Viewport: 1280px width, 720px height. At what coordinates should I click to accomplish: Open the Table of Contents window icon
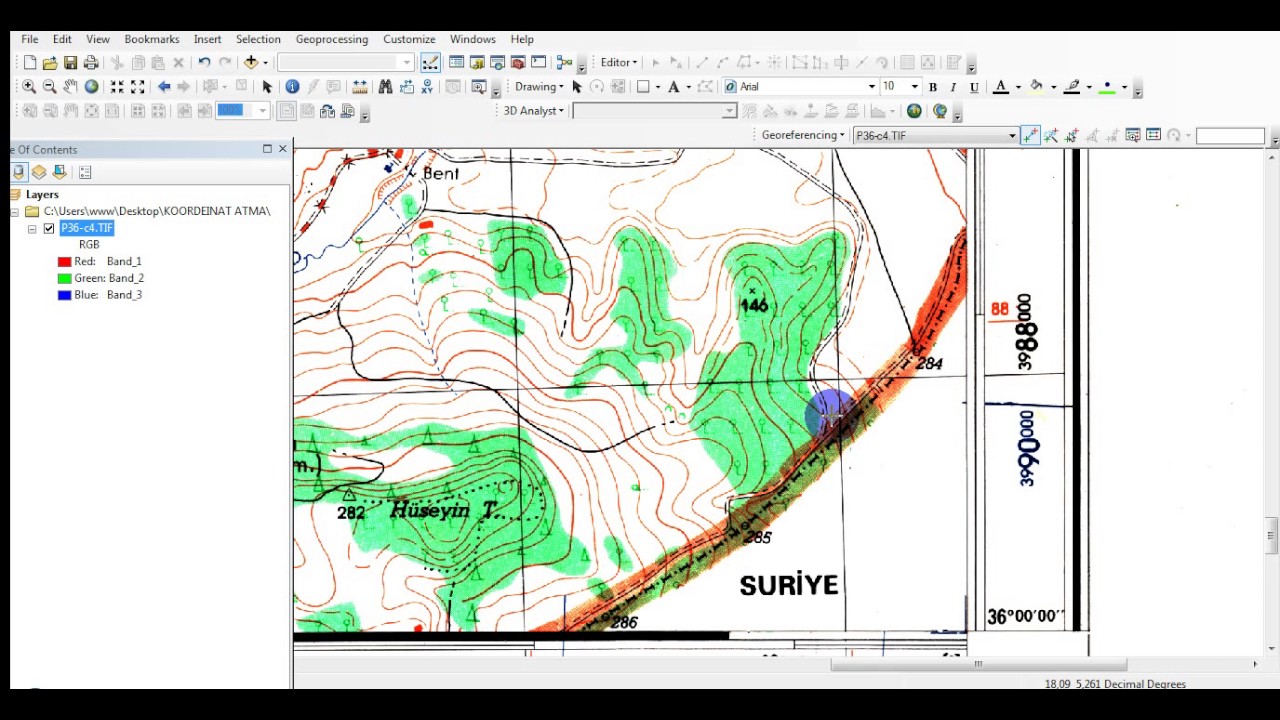pyautogui.click(x=457, y=63)
